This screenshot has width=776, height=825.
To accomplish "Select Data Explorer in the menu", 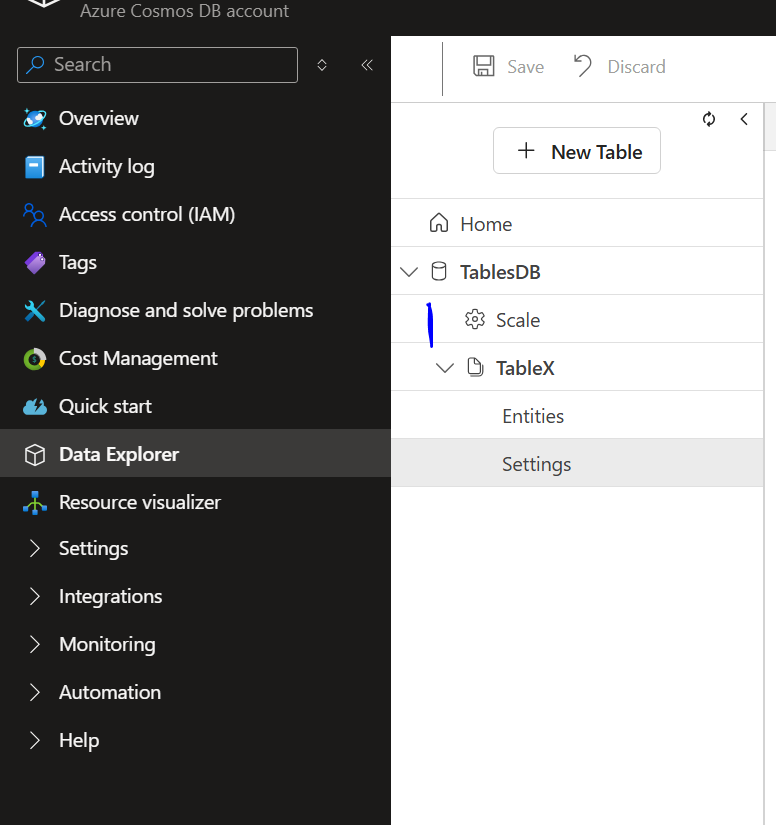I will pos(195,455).
